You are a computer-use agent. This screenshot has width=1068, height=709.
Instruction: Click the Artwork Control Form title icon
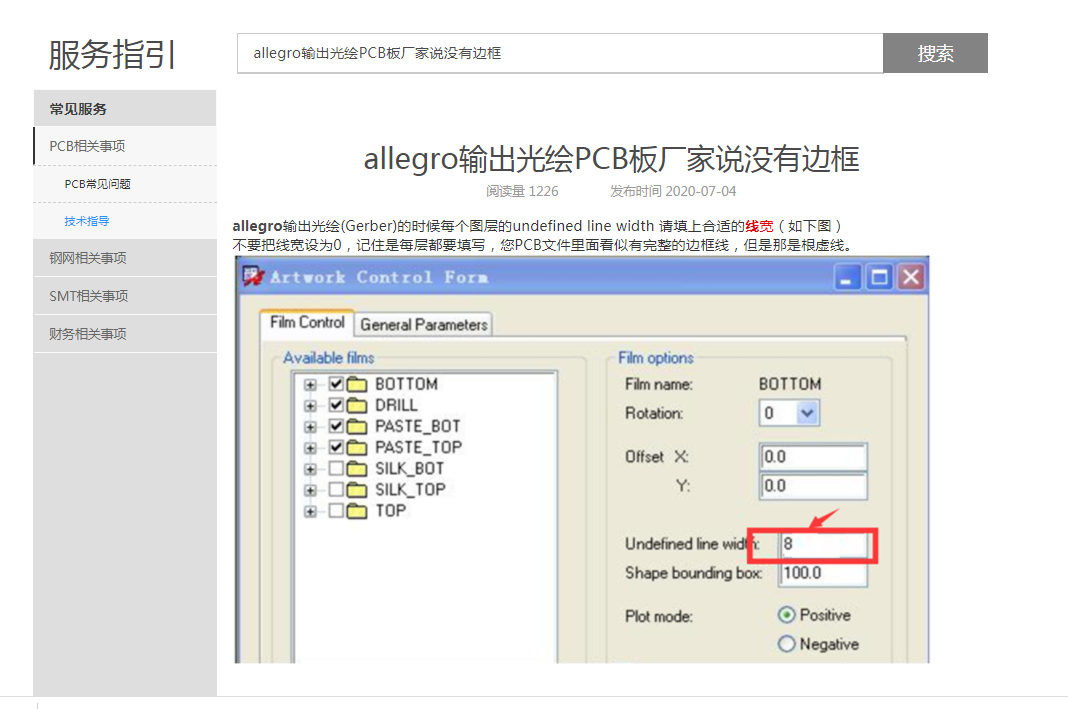(x=254, y=277)
